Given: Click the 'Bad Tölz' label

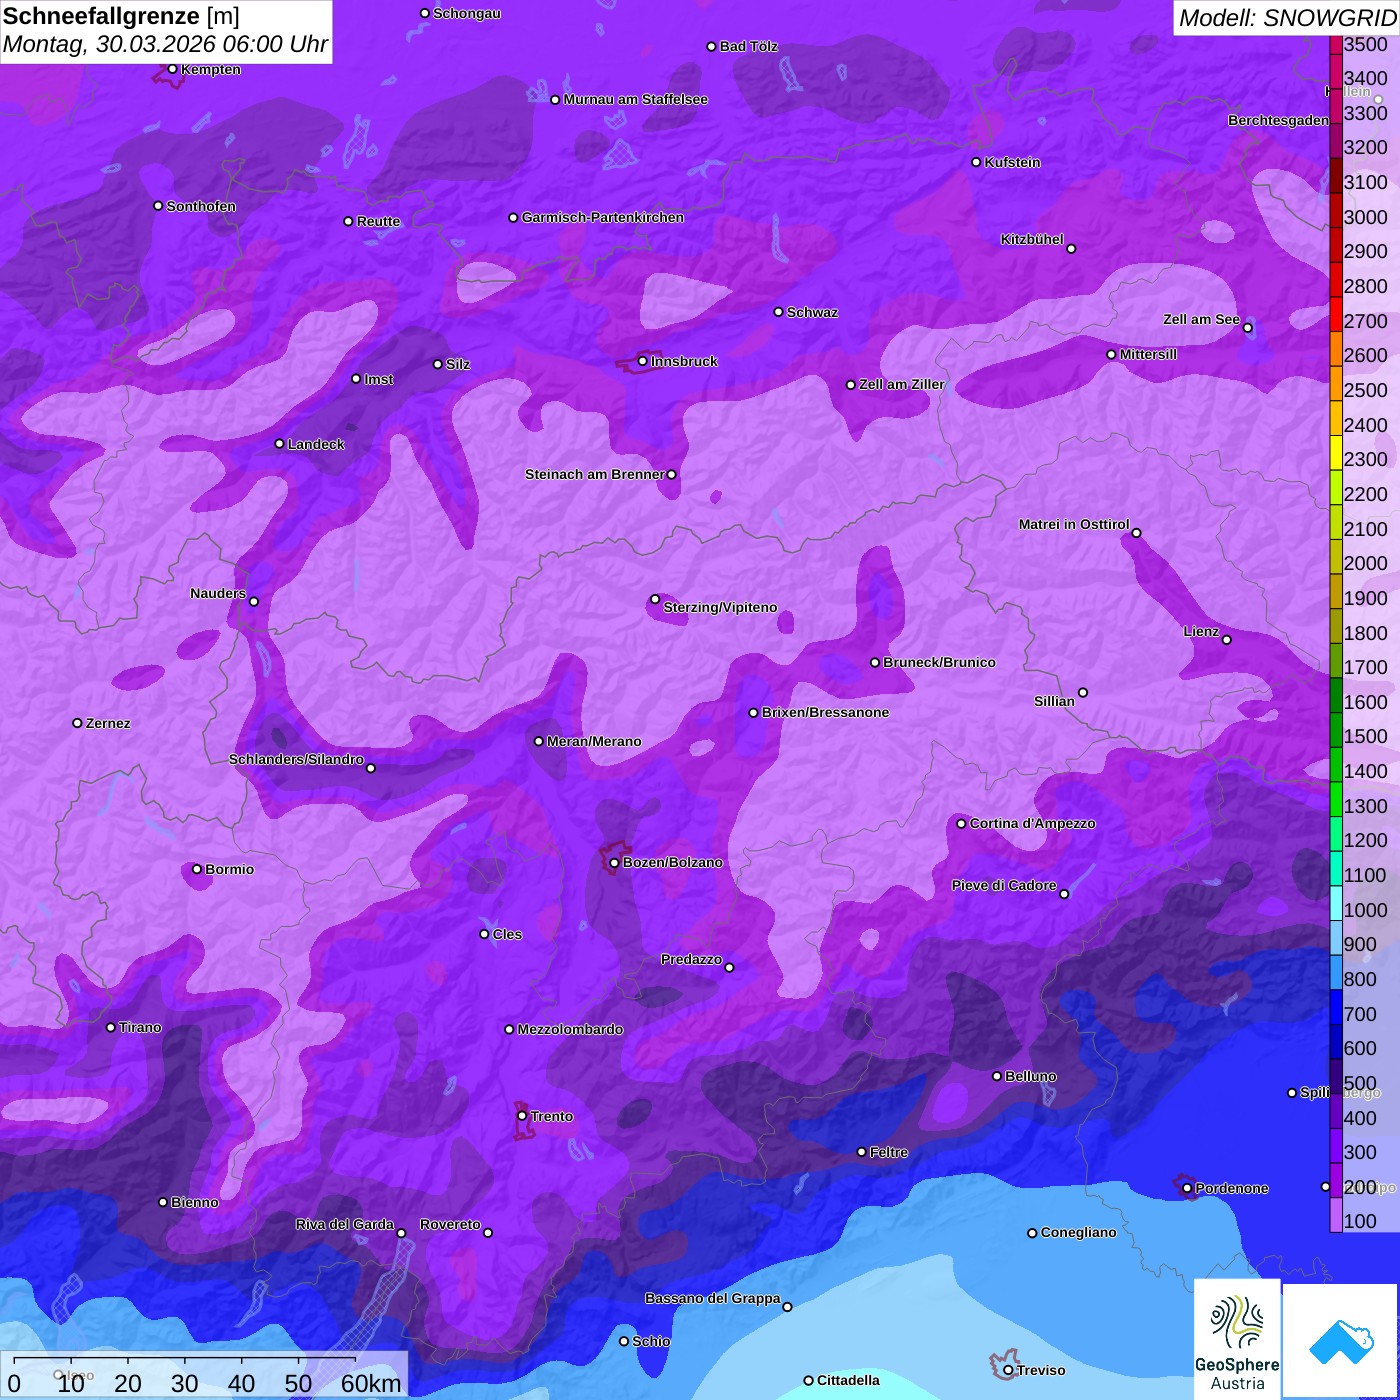Looking at the screenshot, I should 748,46.
